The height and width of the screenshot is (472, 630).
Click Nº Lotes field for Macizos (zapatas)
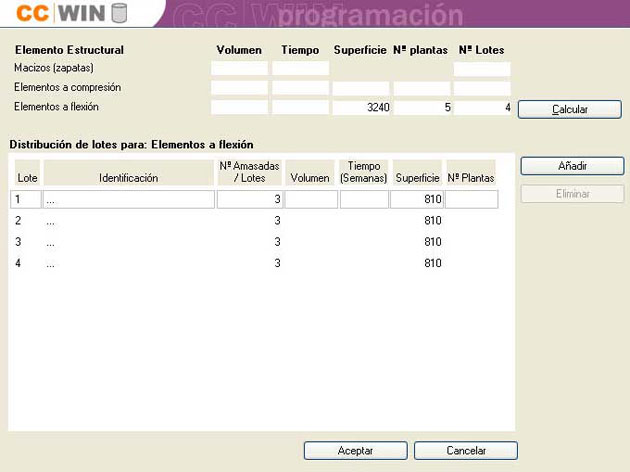point(482,69)
